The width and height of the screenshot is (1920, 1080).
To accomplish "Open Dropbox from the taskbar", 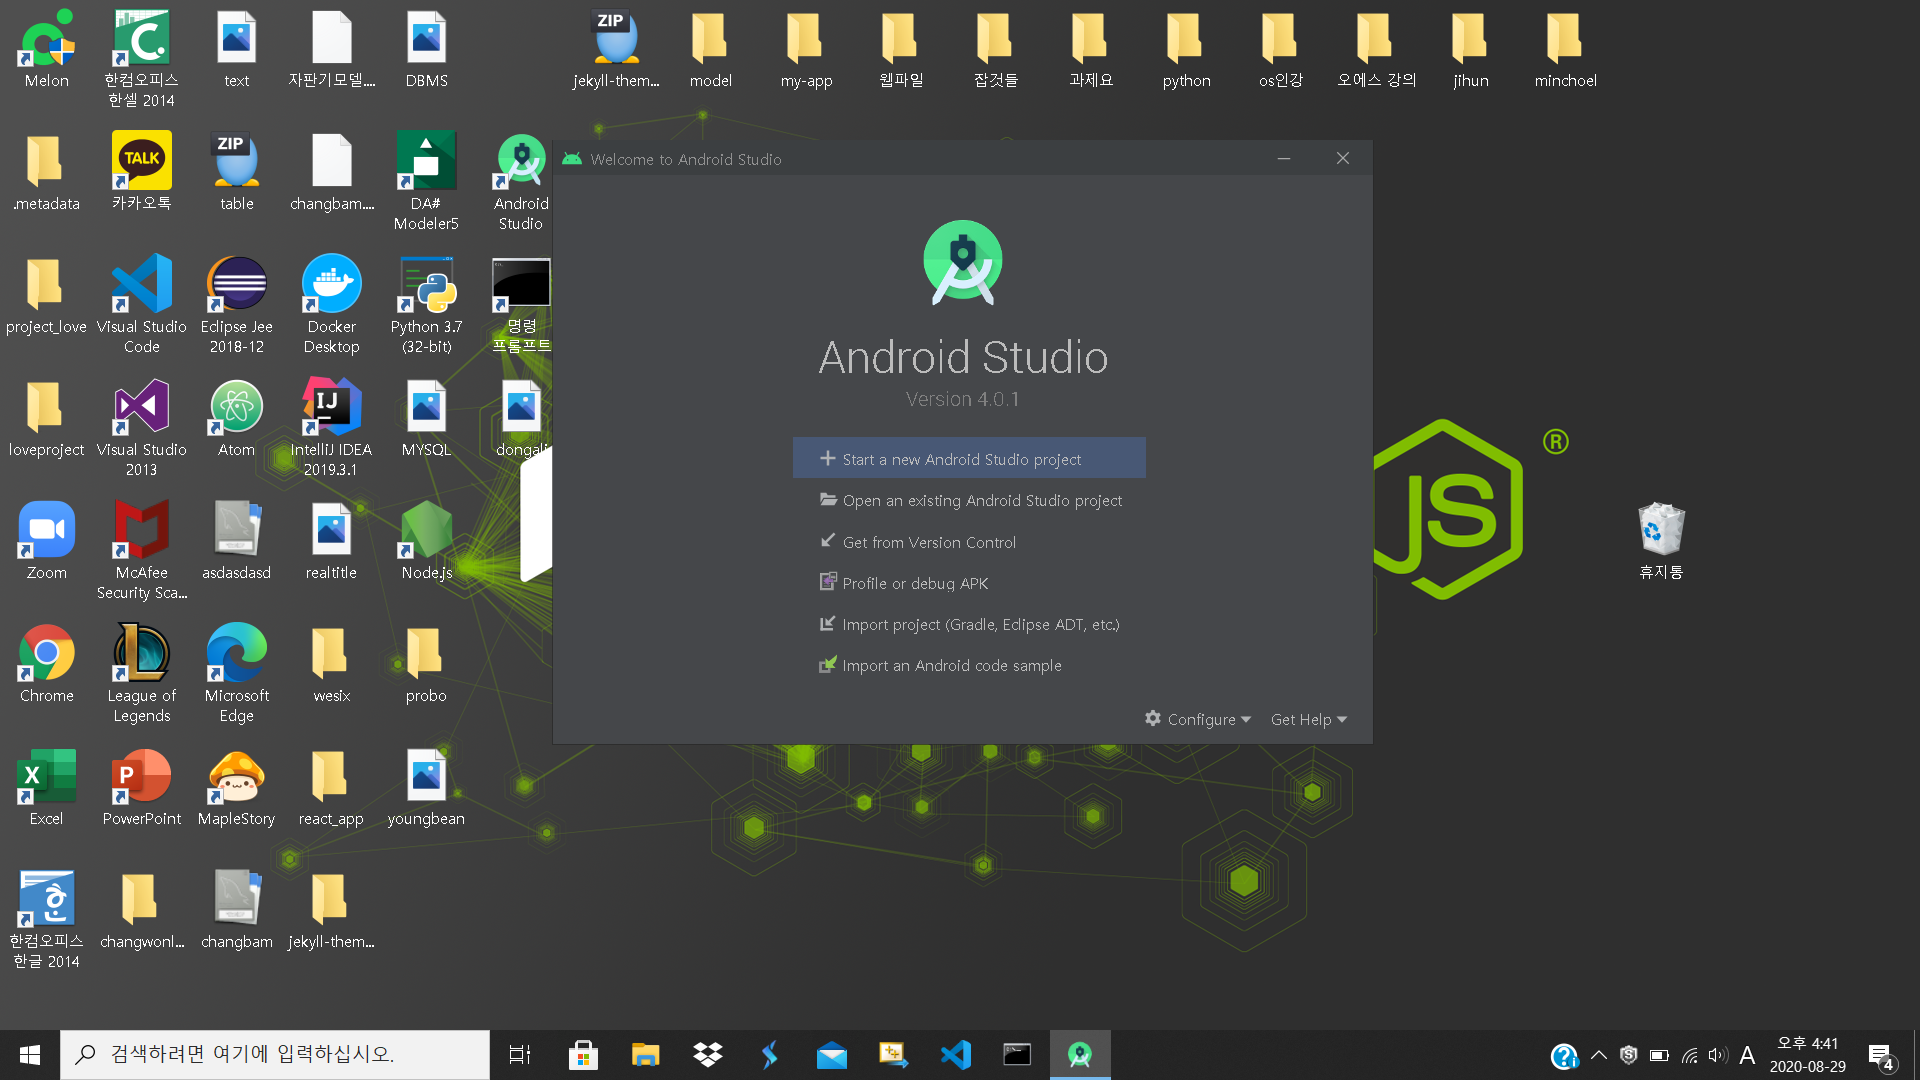I will tap(708, 1055).
